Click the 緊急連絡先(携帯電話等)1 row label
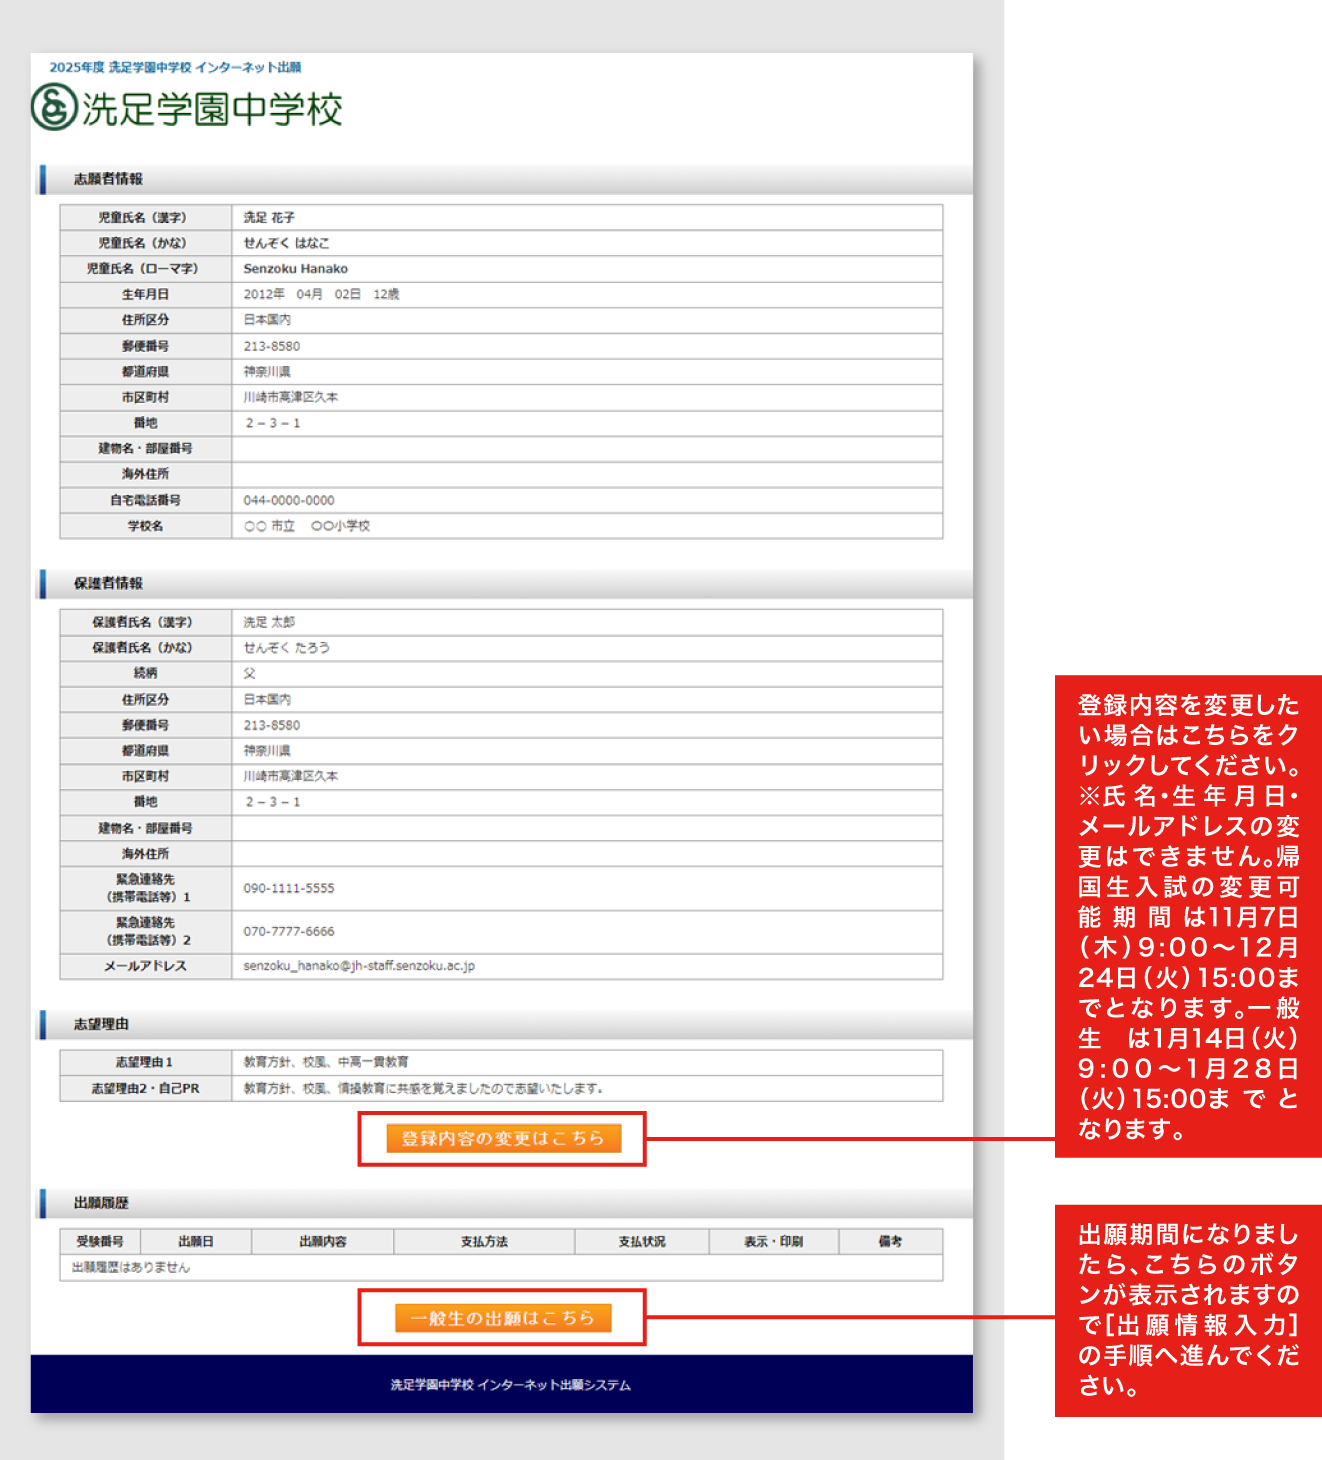1322x1460 pixels. pos(145,888)
